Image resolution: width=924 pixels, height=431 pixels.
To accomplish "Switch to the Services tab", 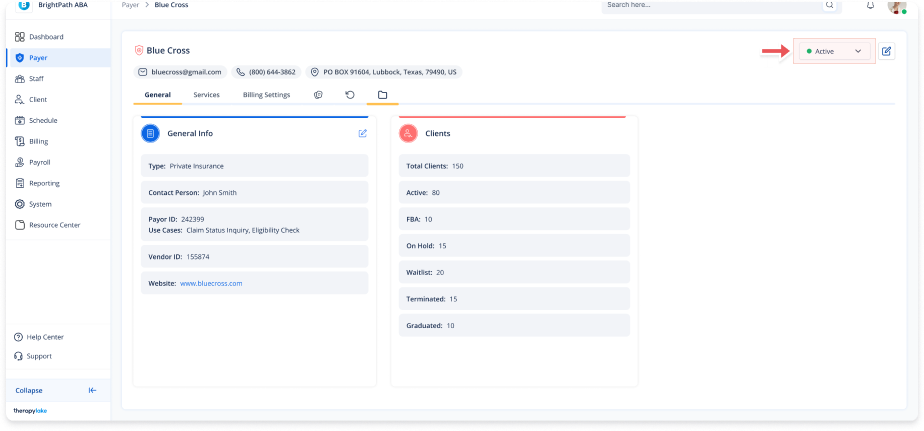I will (206, 95).
